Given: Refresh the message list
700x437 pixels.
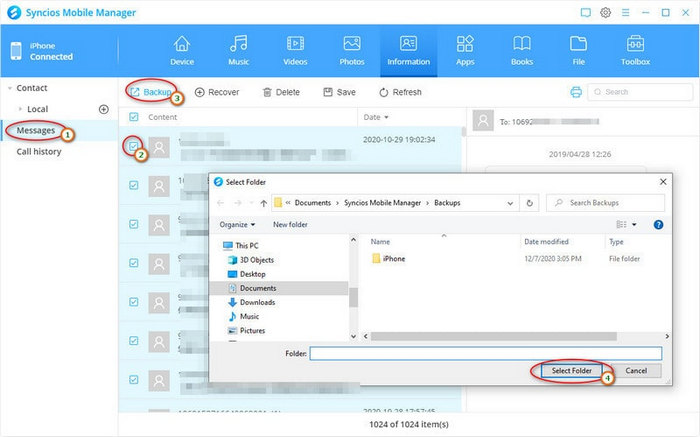Looking at the screenshot, I should tap(400, 92).
